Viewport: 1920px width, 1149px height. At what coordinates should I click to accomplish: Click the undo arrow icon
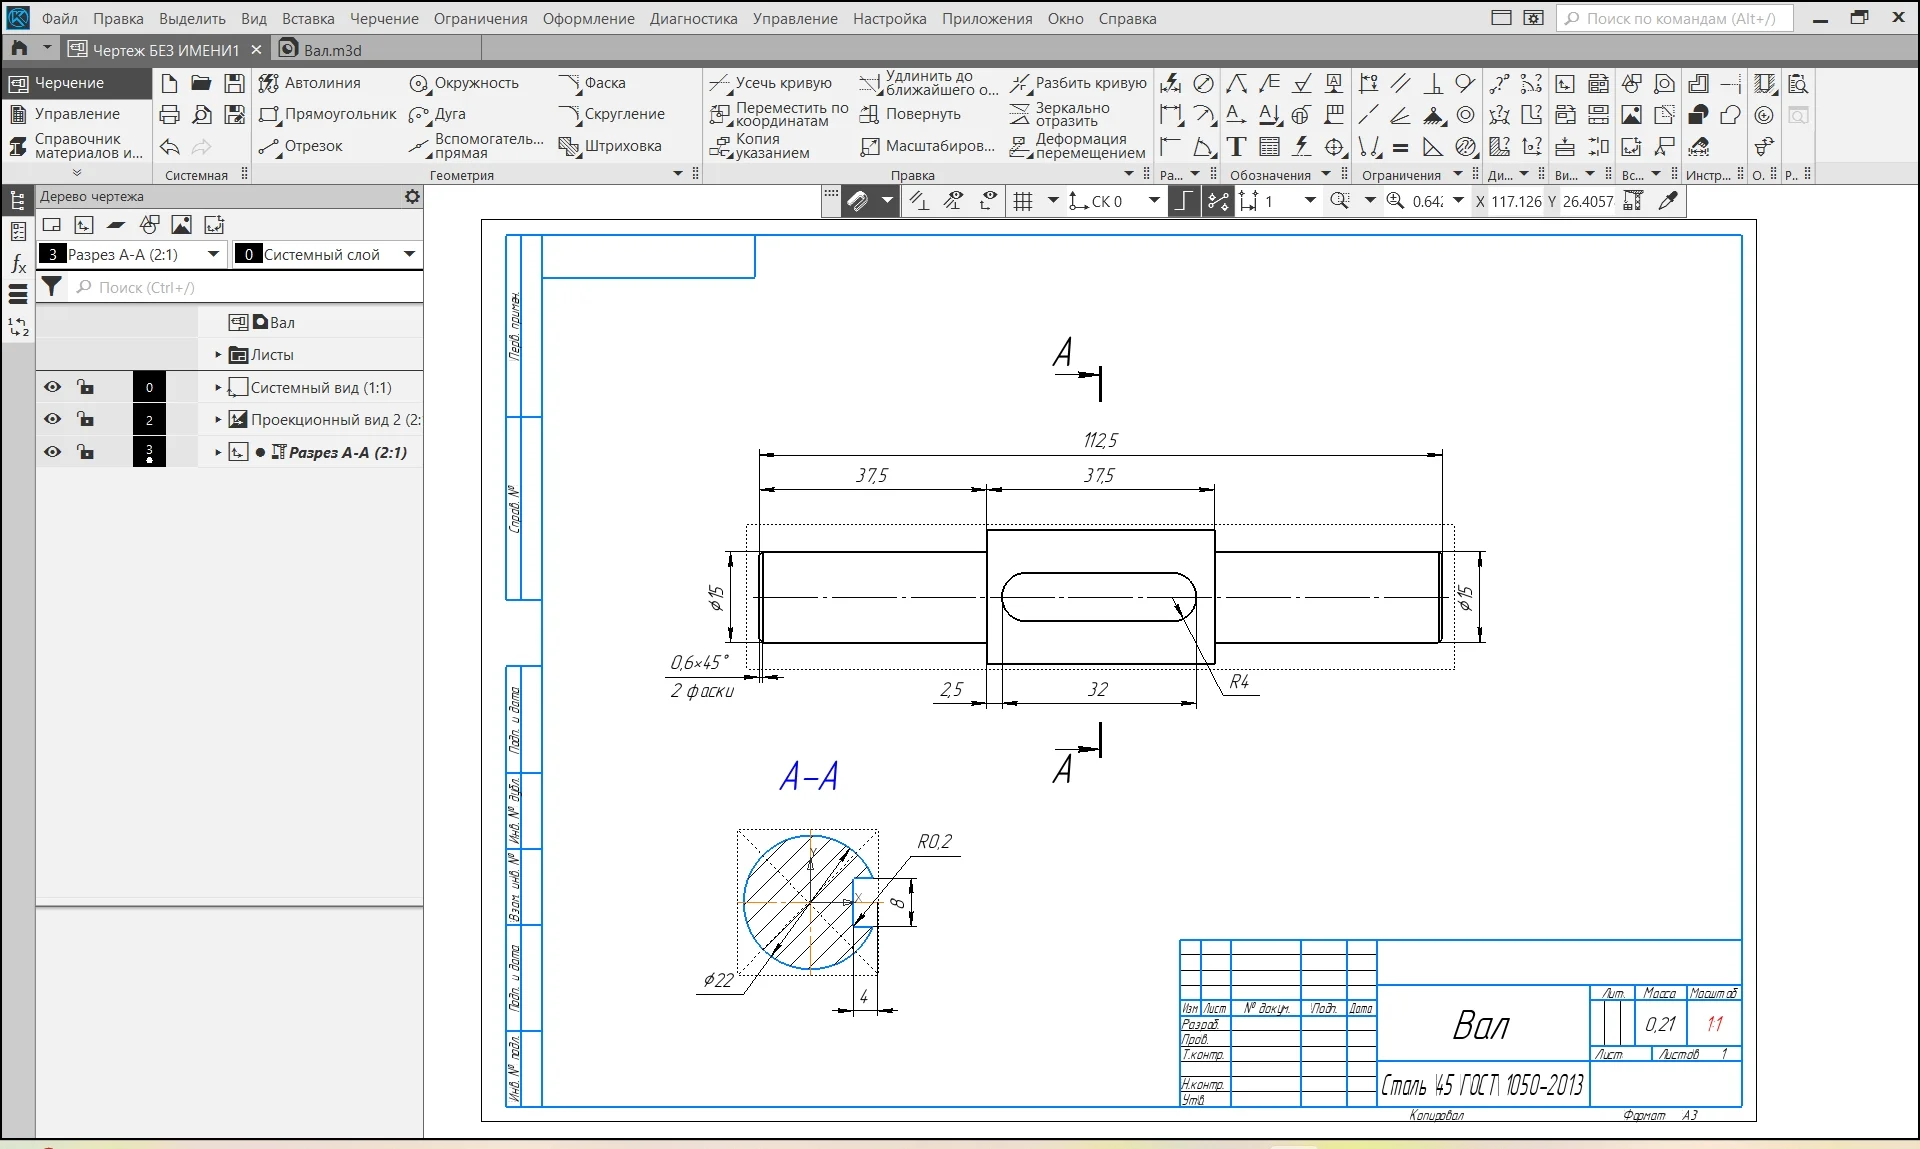170,147
